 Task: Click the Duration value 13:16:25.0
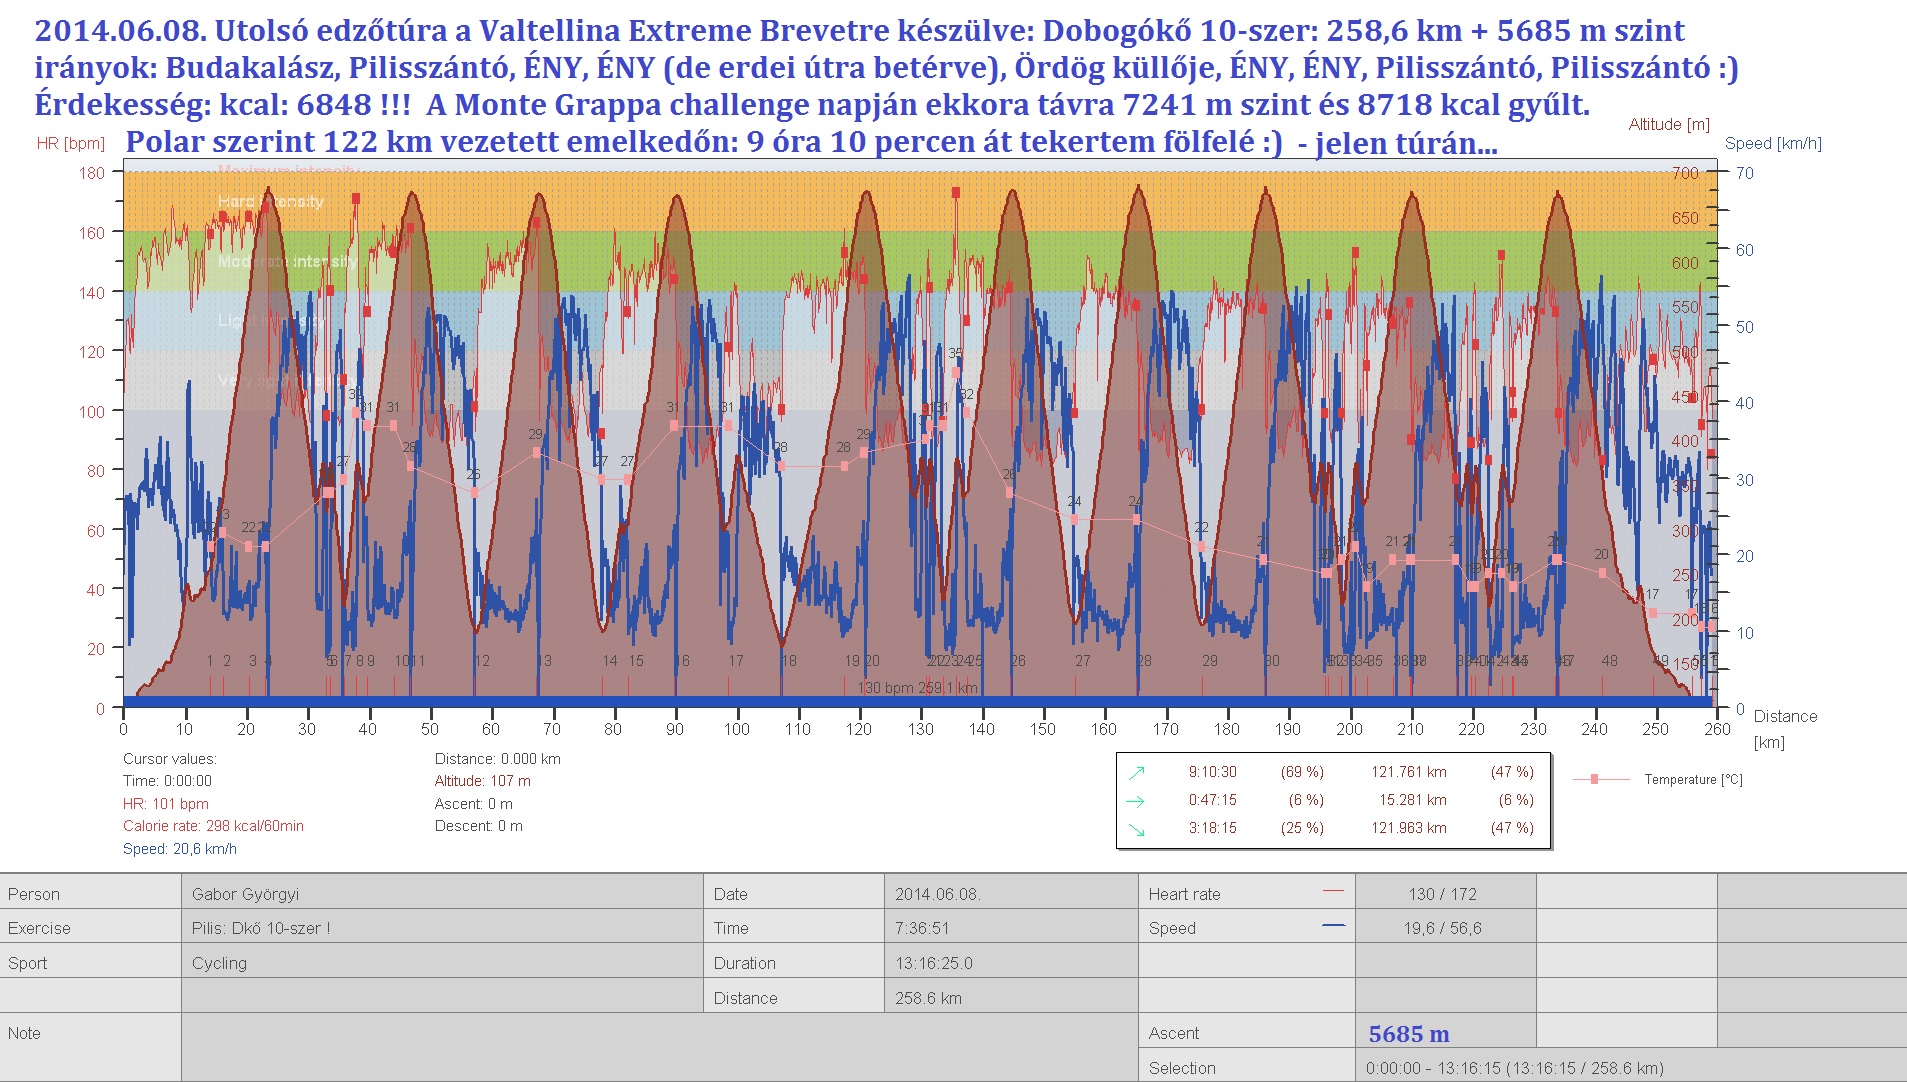(933, 963)
